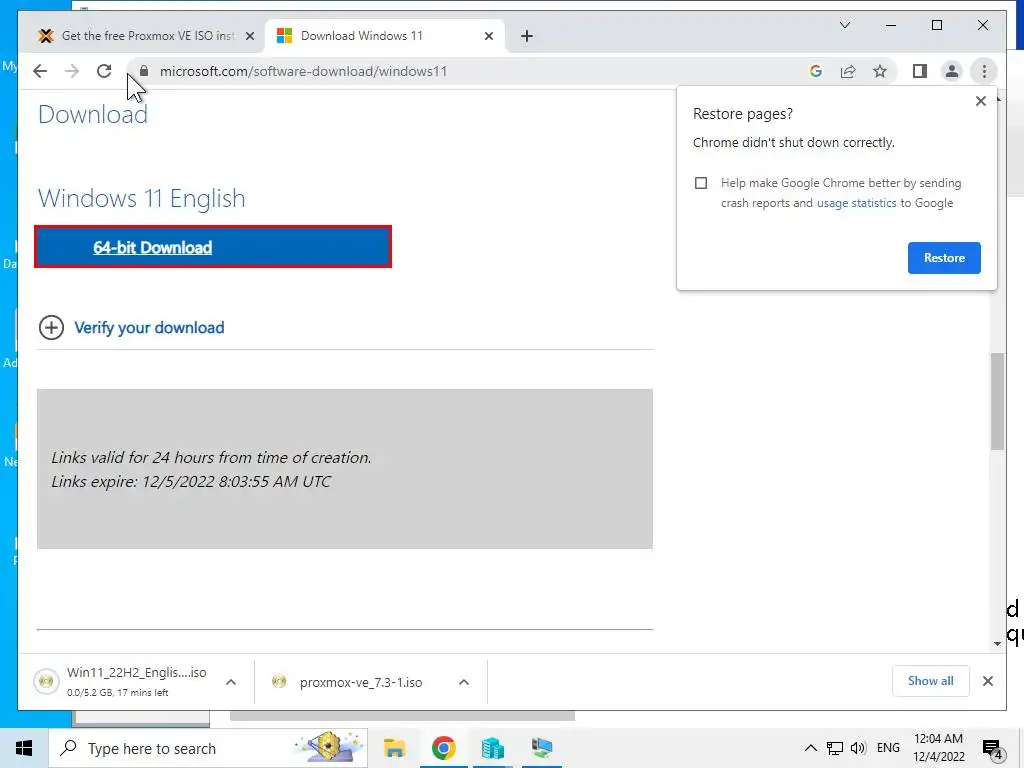Viewport: 1024px width, 768px height.
Task: Close the Proxmox VE ISO tab
Action: 249,36
